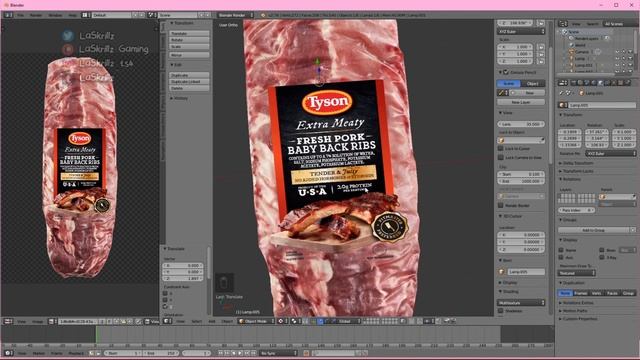Click grease pencil draw icon beside New
640x360 pixels.
[x=502, y=93]
